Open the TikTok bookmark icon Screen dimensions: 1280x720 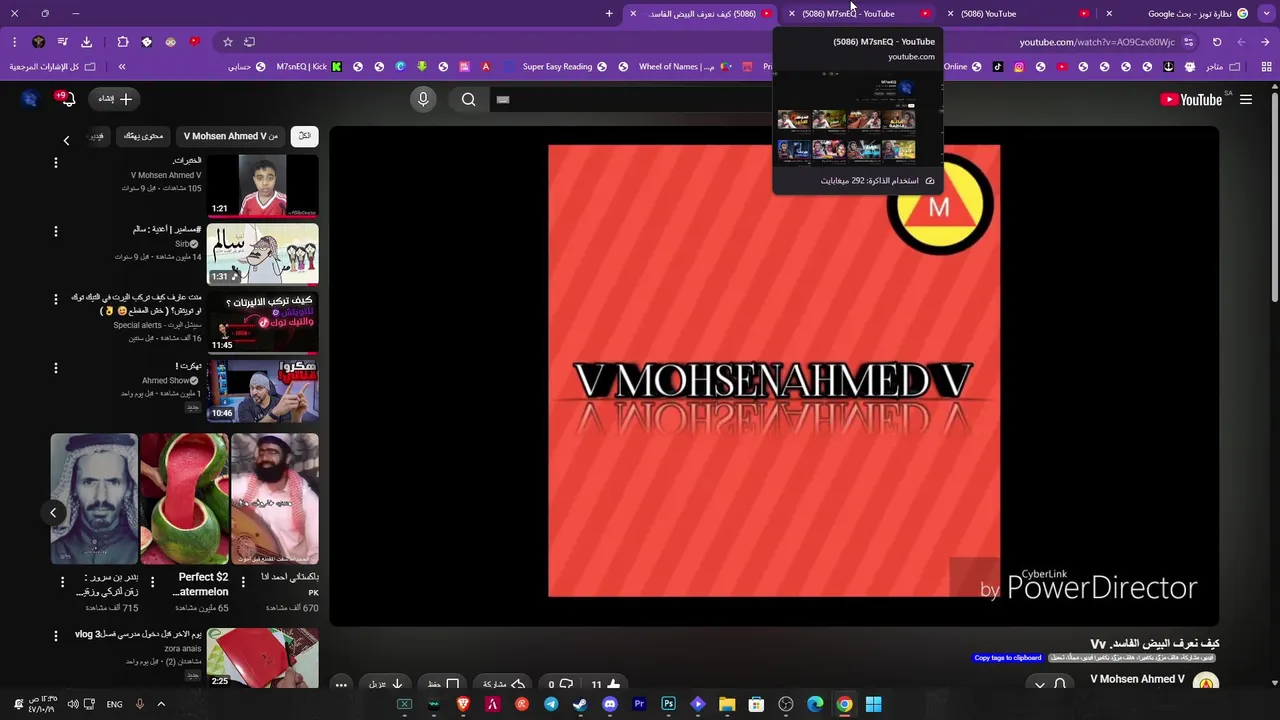997,67
